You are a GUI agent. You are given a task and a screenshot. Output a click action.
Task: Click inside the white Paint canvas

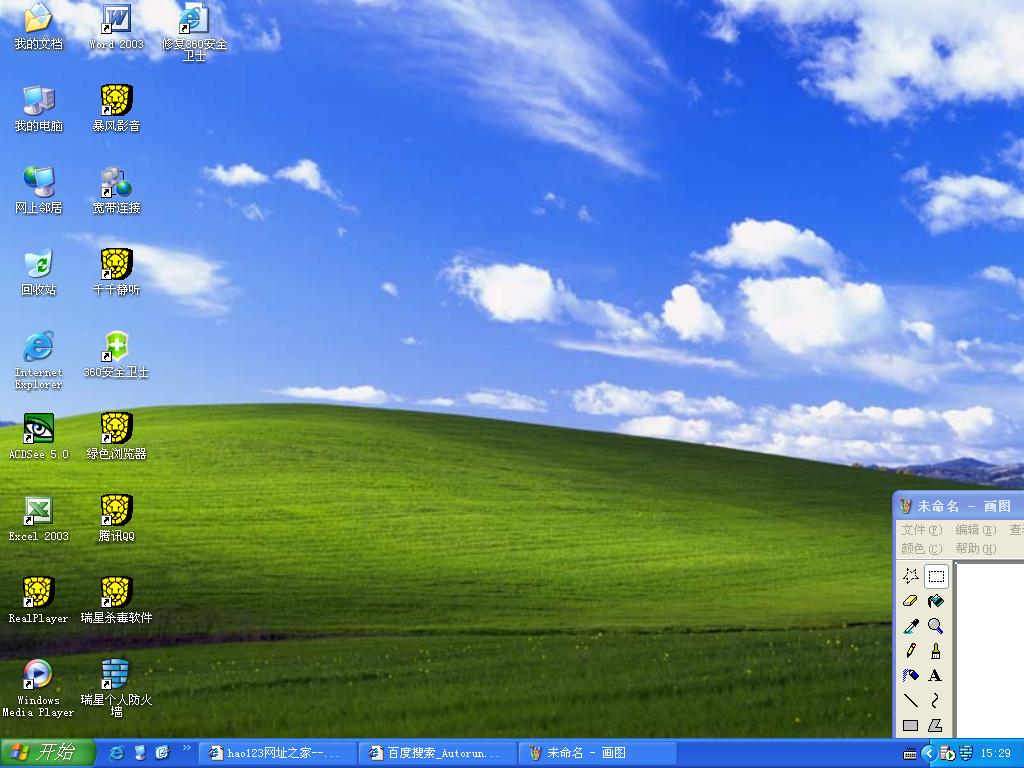pyautogui.click(x=991, y=650)
